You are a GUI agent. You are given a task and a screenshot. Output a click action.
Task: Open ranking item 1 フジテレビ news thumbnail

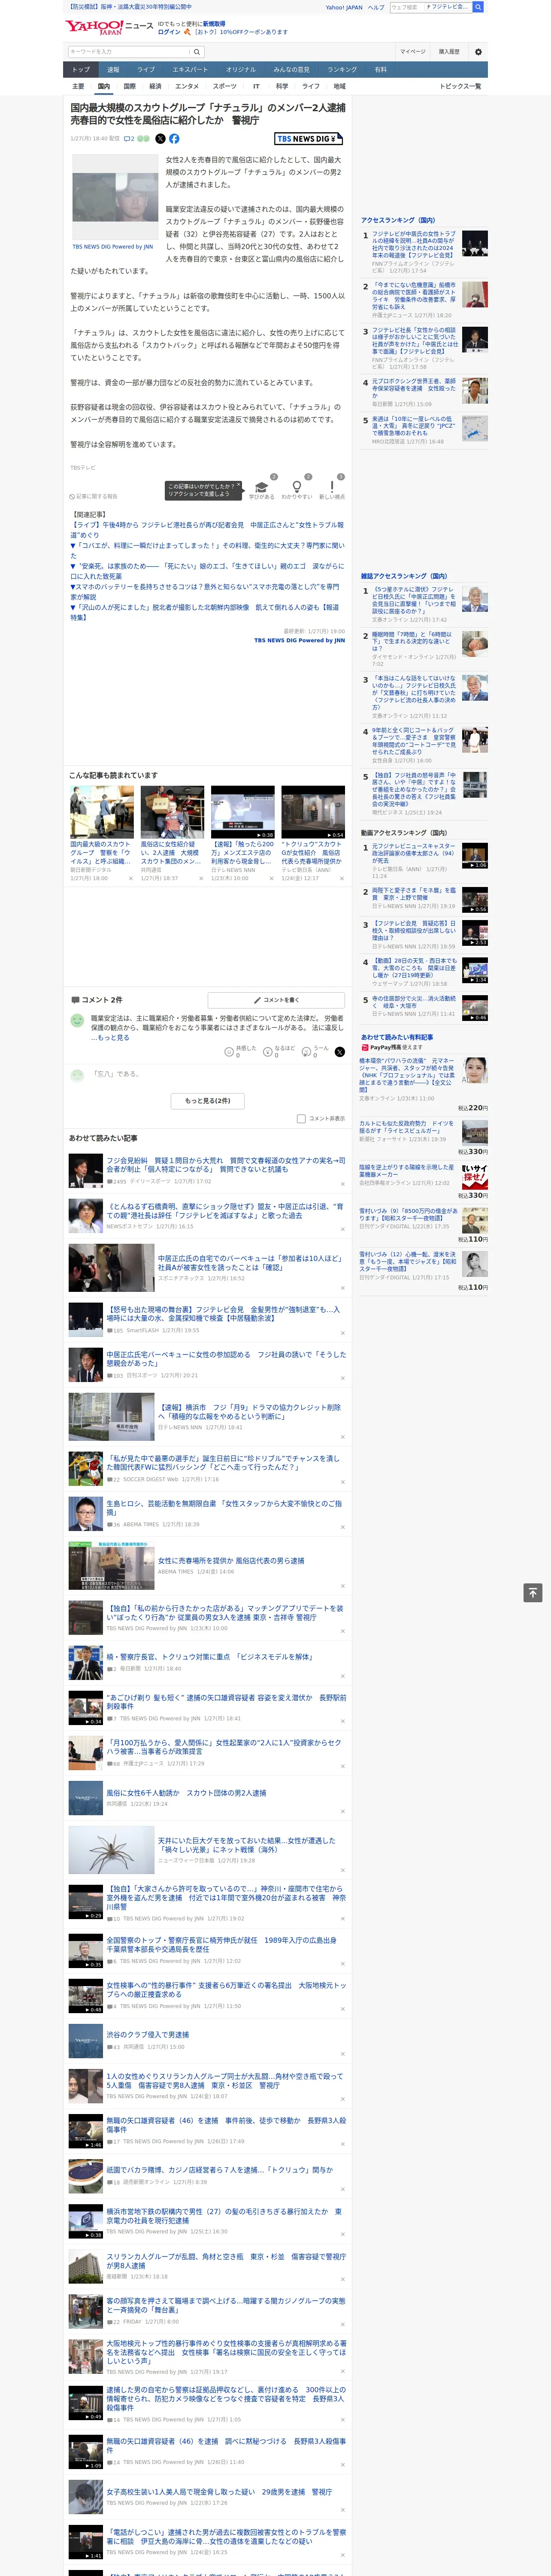pos(475,243)
